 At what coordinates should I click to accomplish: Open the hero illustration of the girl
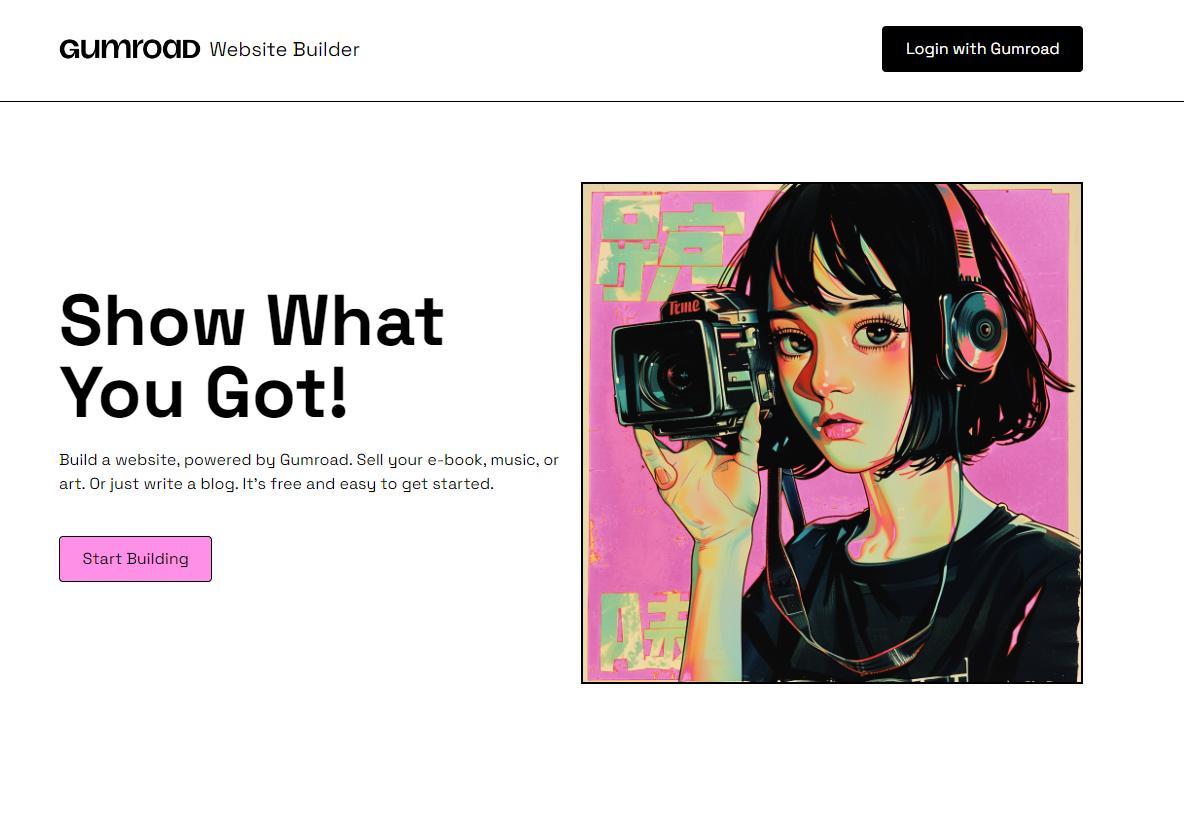click(x=831, y=433)
